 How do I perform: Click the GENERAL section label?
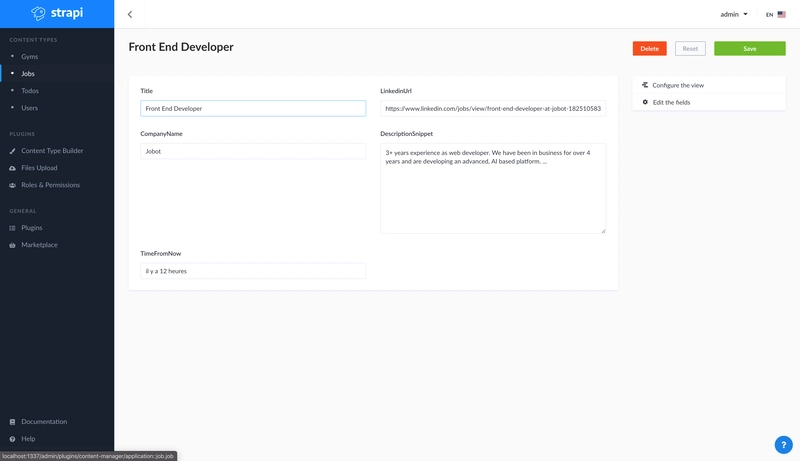coord(22,211)
